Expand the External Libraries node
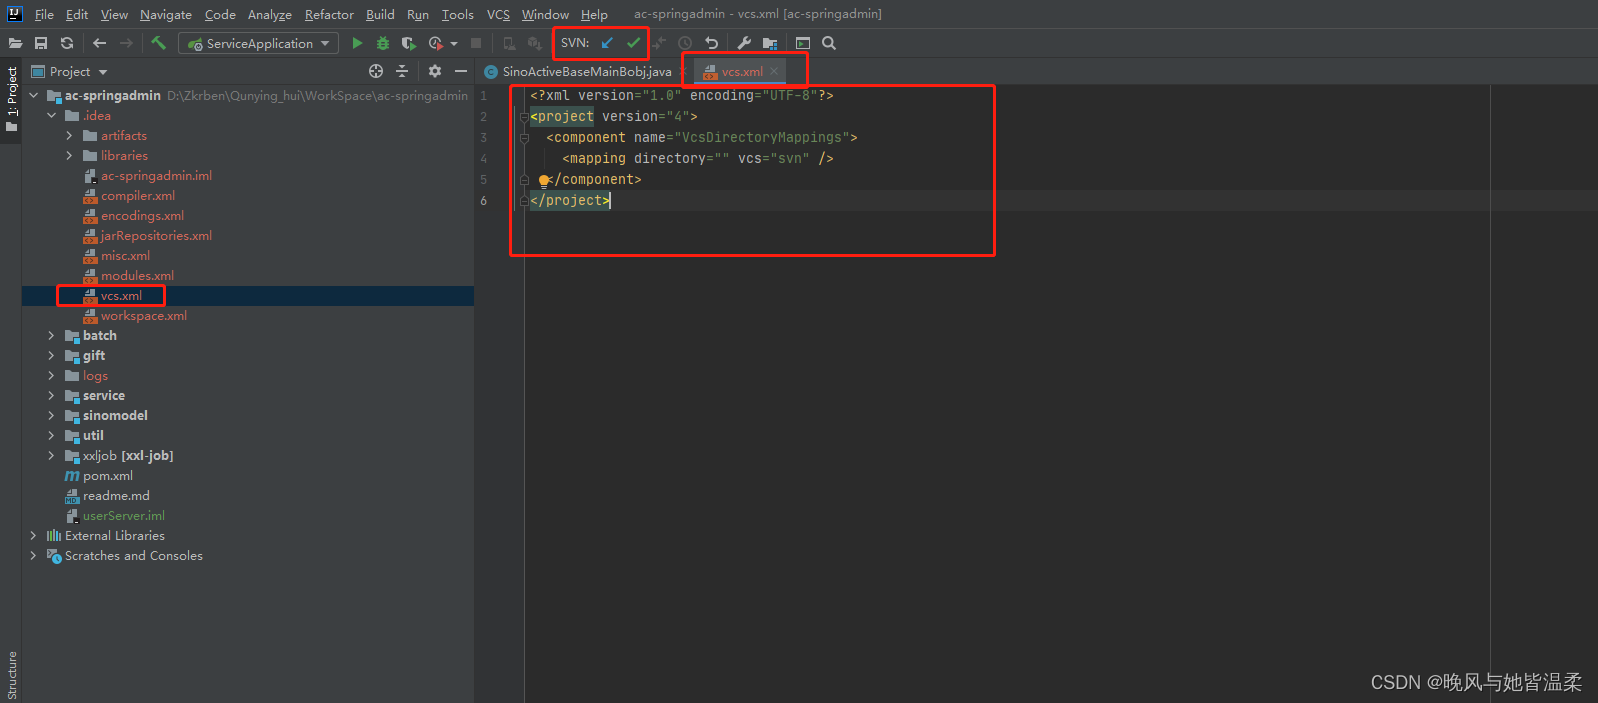The image size is (1598, 703). pyautogui.click(x=34, y=536)
